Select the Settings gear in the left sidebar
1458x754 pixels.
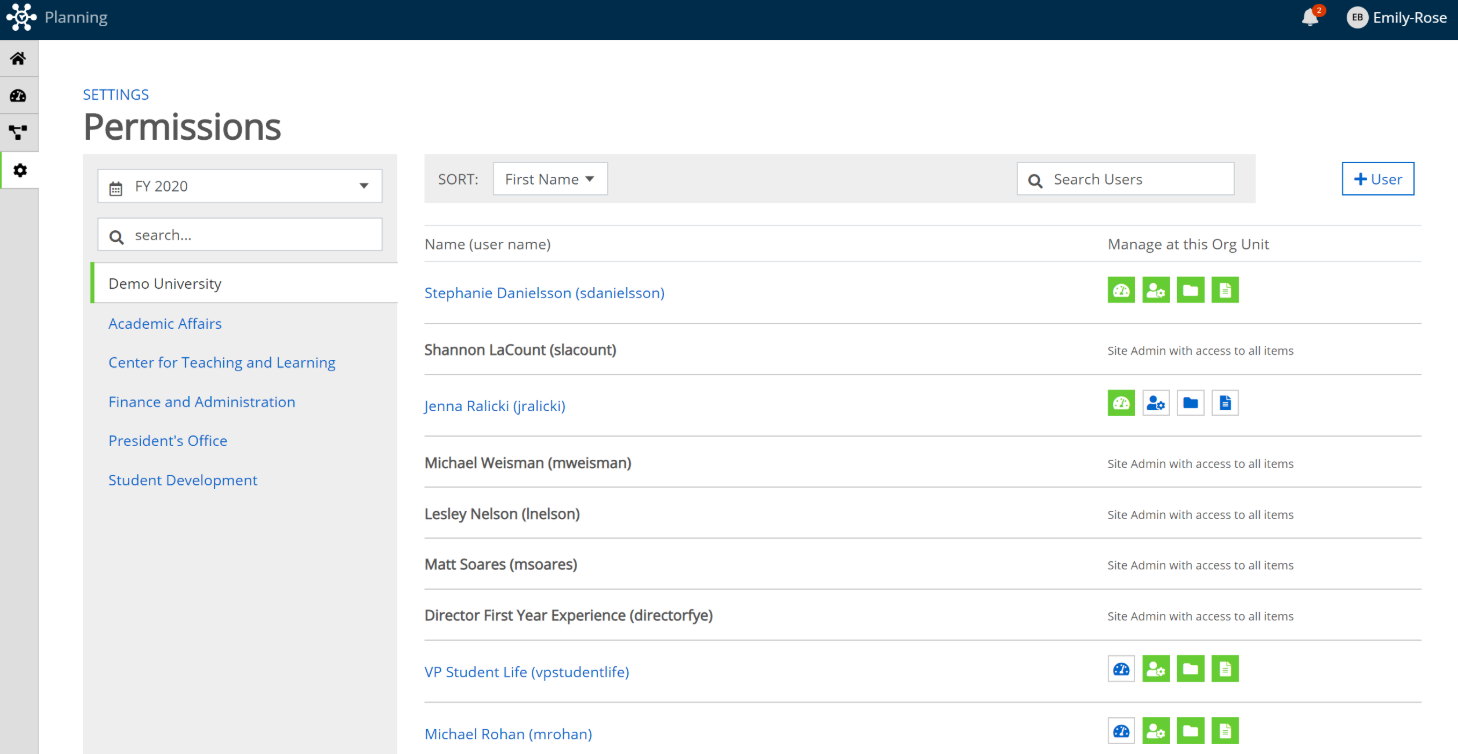pyautogui.click(x=19, y=170)
